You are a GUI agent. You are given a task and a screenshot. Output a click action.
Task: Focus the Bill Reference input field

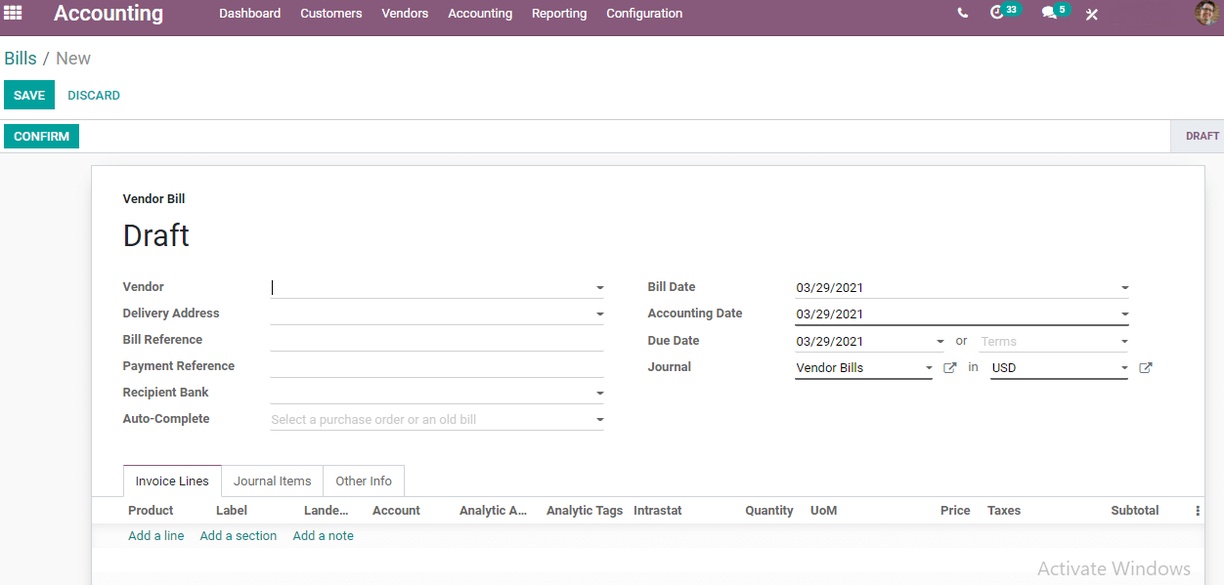pyautogui.click(x=437, y=340)
